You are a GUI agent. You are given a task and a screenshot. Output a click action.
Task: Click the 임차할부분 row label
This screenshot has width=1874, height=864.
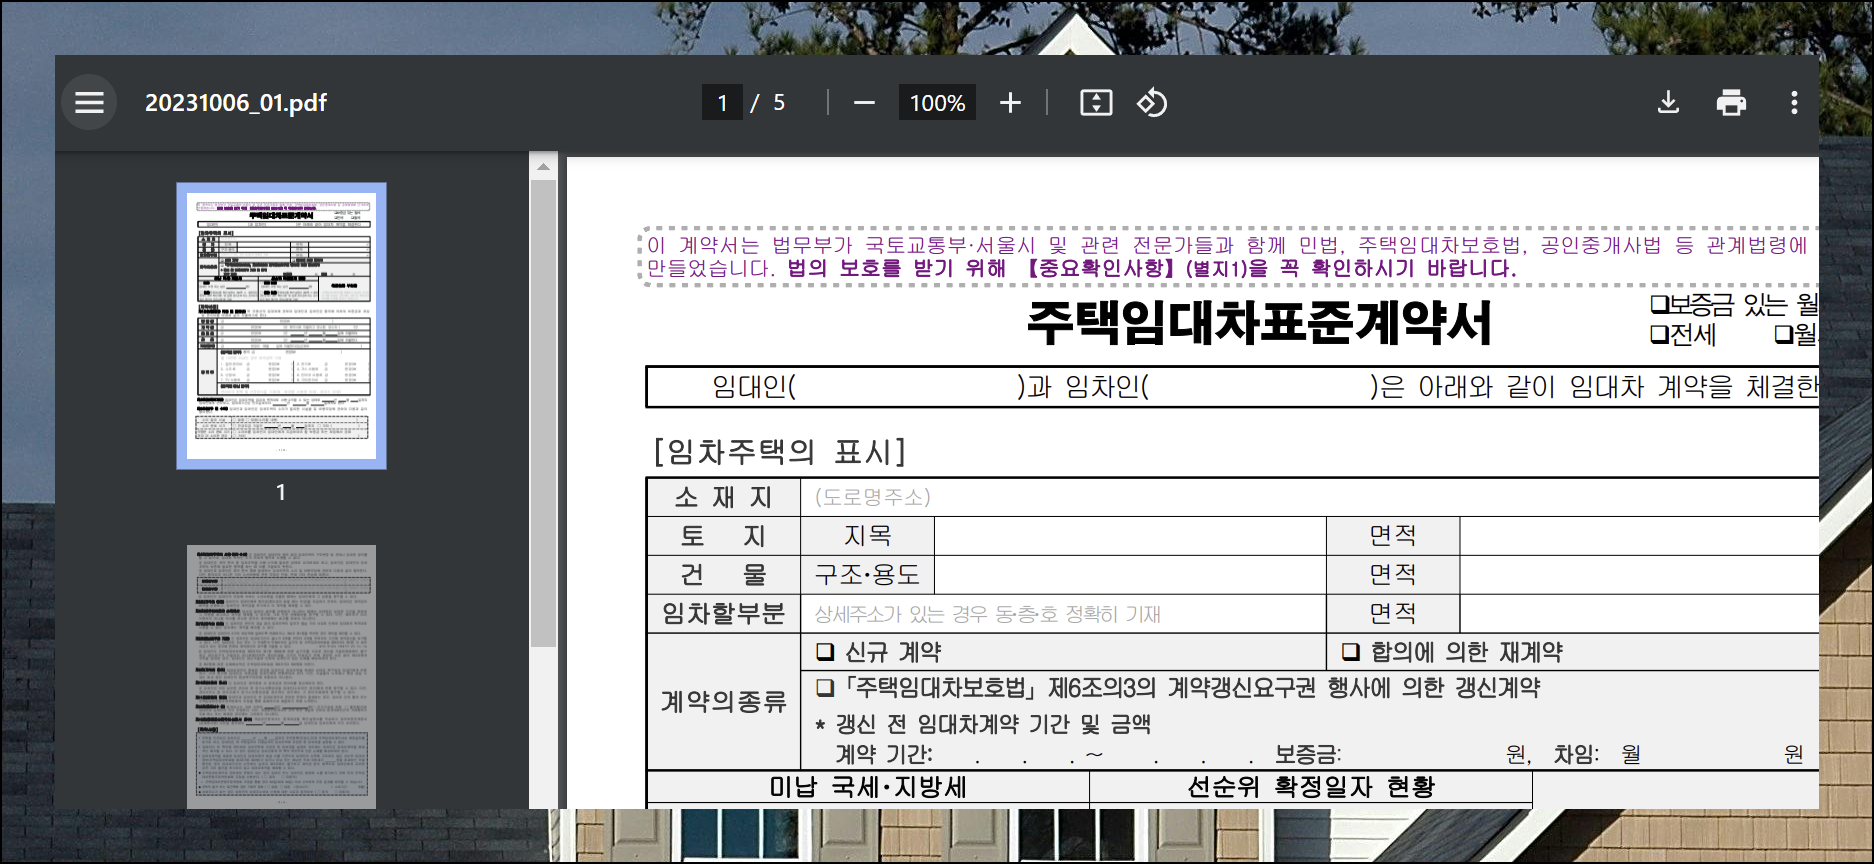pyautogui.click(x=723, y=614)
